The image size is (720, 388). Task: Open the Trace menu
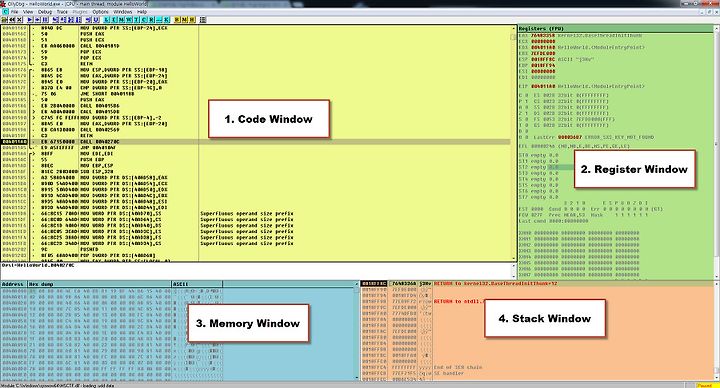click(62, 12)
